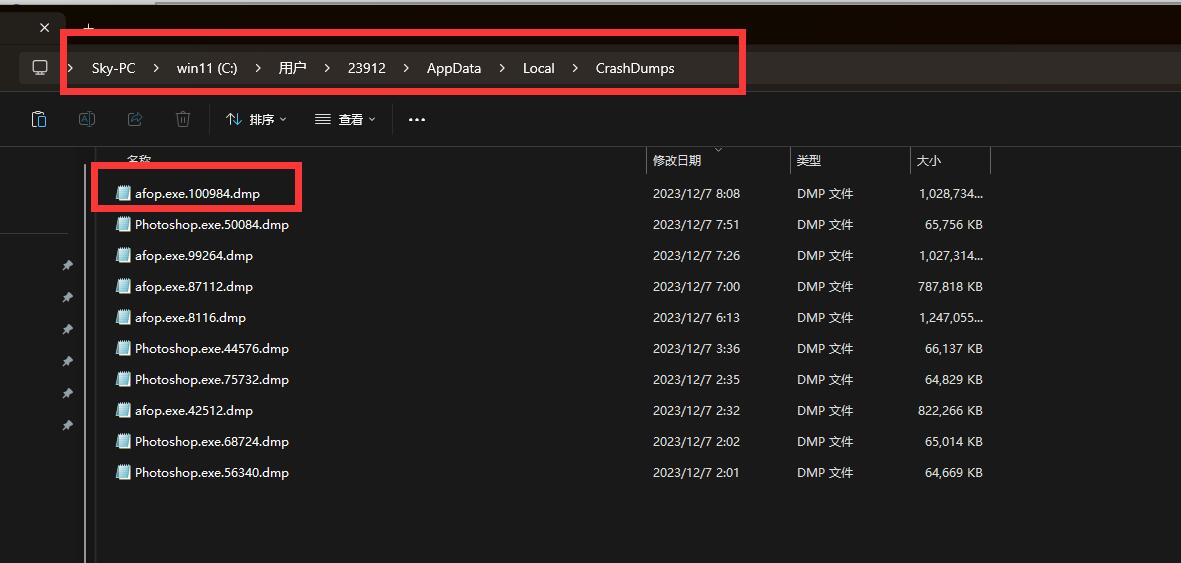Expand the chevron right after Local
Viewport: 1181px width, 563px height.
[575, 68]
